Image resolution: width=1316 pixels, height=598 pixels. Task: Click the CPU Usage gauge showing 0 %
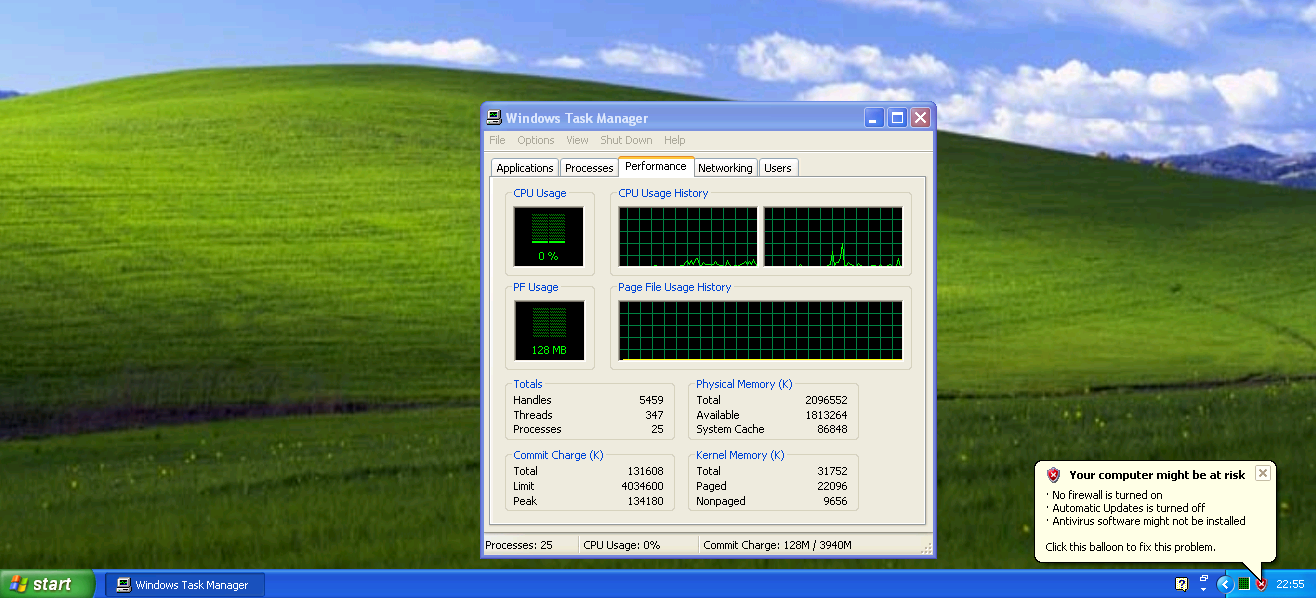coord(548,236)
